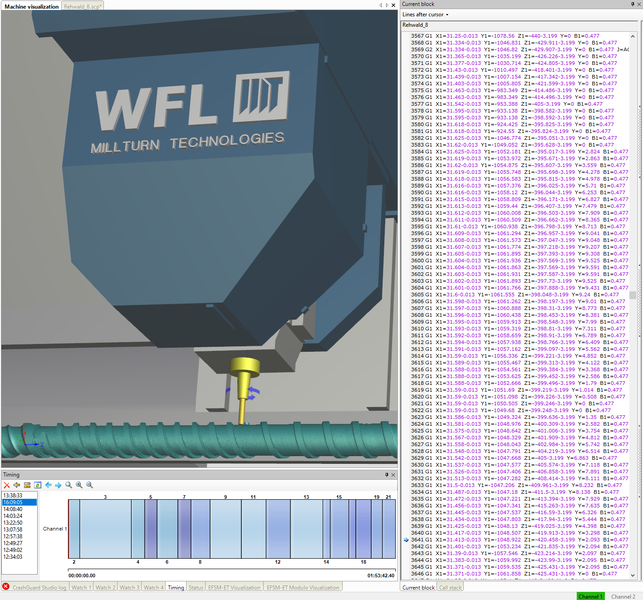This screenshot has width=643, height=600.
Task: Select Channel 1 in status bar
Action: (591, 596)
